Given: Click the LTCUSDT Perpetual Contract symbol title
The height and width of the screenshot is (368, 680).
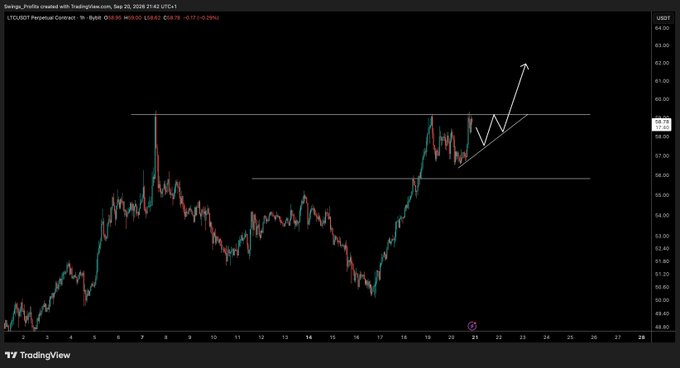Looking at the screenshot, I should (x=40, y=18).
